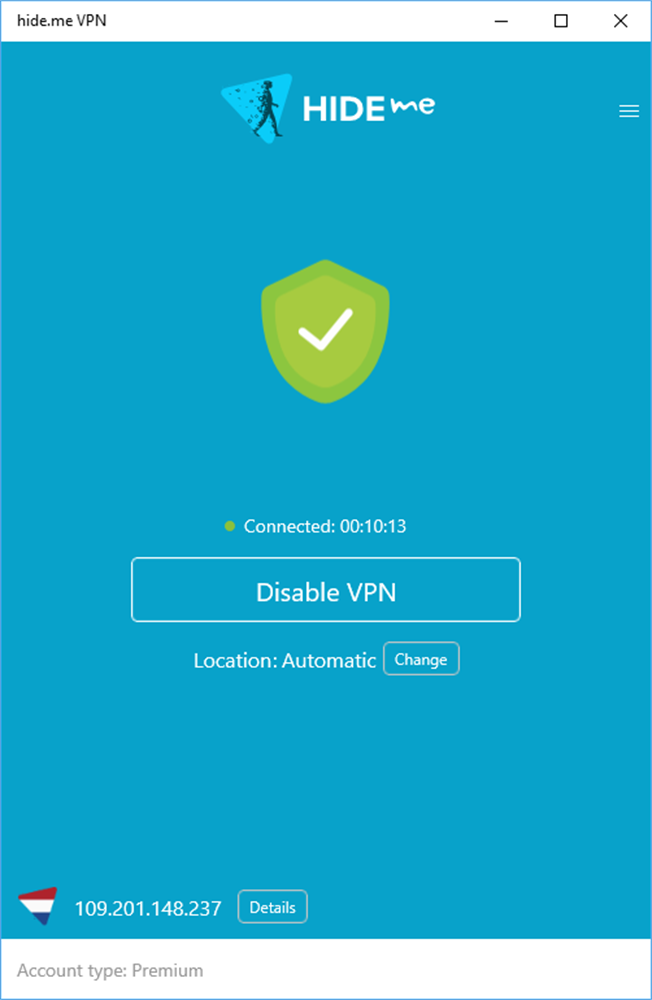
Task: Click the hide.me walking figure logo
Action: (x=256, y=108)
